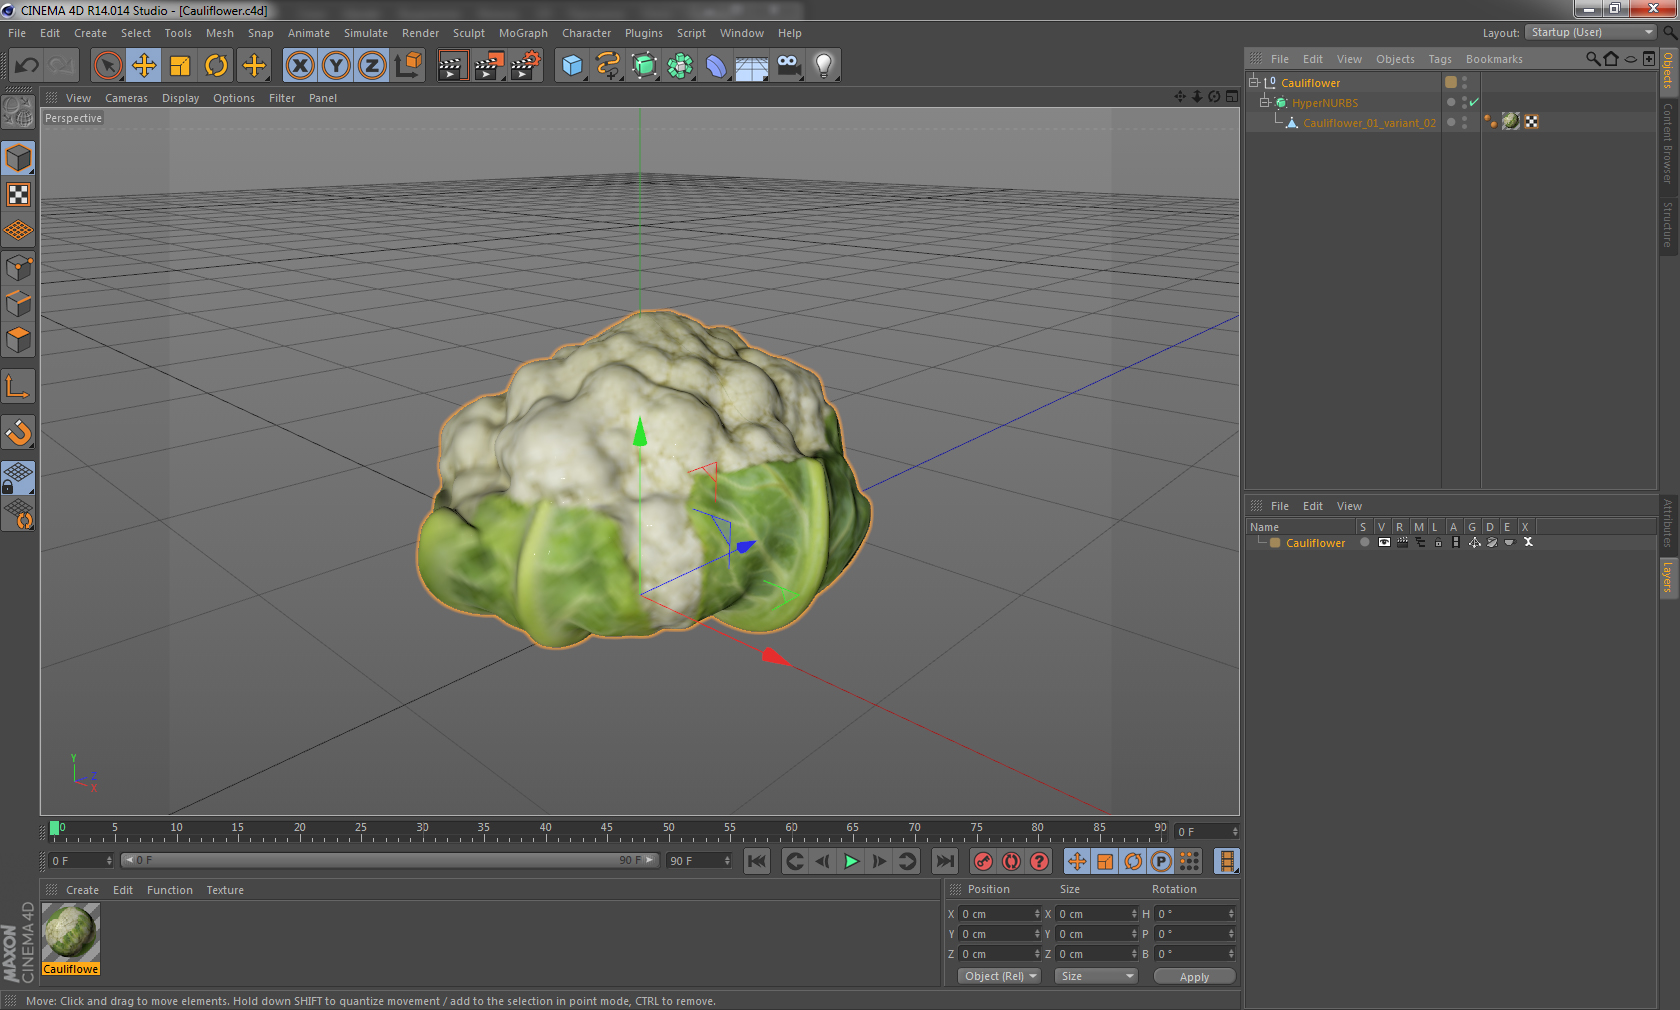Click the Cauliflower layer color swatch in Object Manager
Screen dimensions: 1680x1010
1451,82
